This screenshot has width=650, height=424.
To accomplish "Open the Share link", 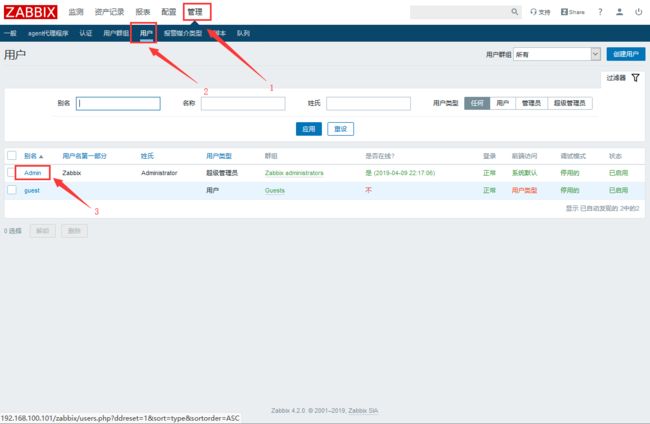I will tap(572, 12).
